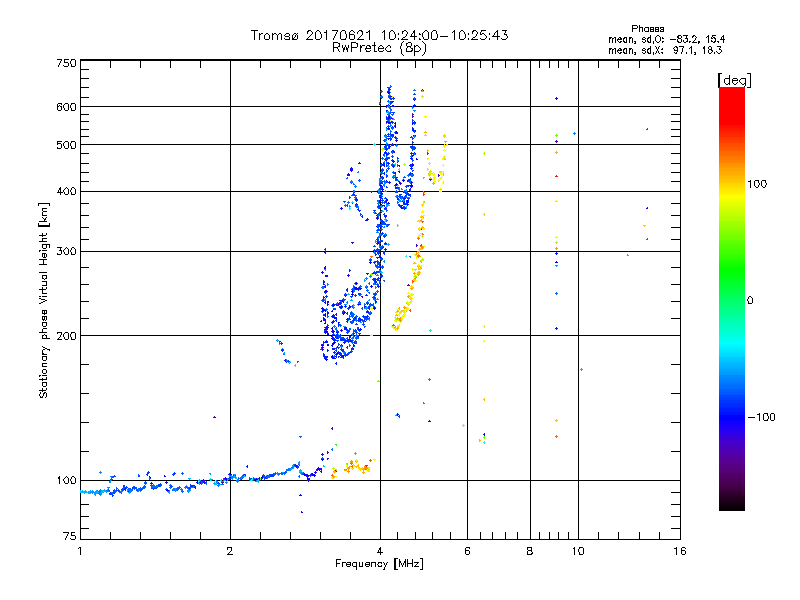The width and height of the screenshot is (800, 600).
Task: Click the plot title starting with Tromsø
Action: point(379,35)
